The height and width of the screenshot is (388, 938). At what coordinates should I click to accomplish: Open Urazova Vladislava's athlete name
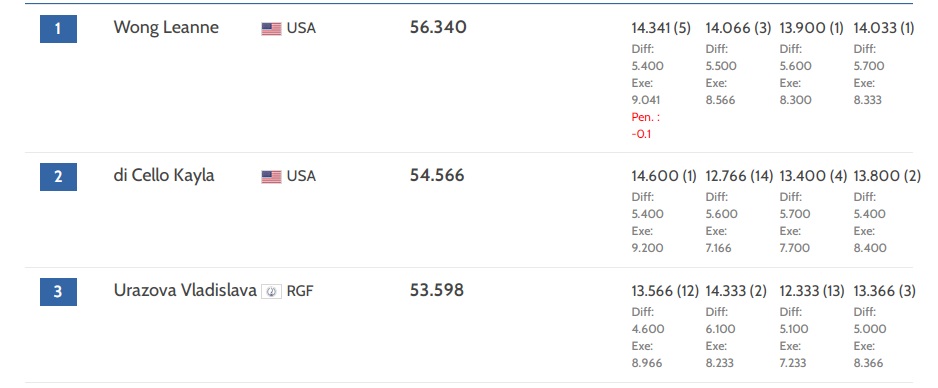point(185,291)
